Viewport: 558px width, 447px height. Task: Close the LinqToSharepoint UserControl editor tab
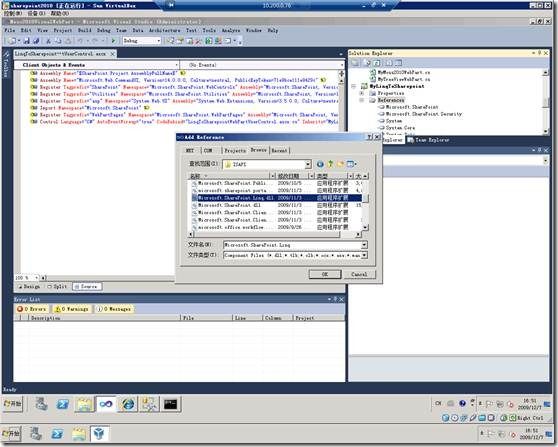112,54
